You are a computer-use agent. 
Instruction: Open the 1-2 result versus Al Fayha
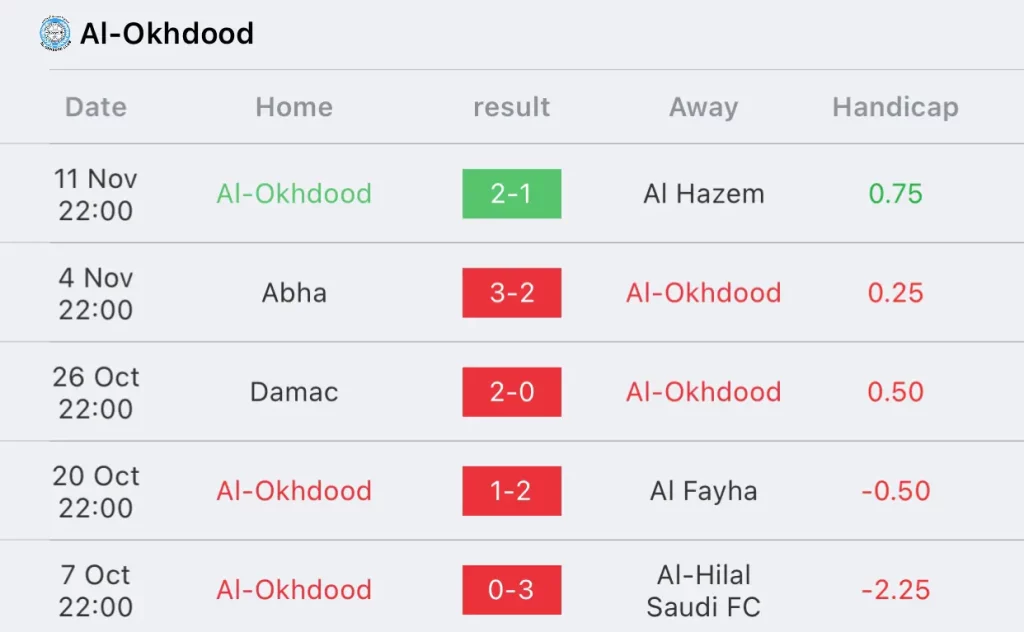pyautogui.click(x=511, y=491)
